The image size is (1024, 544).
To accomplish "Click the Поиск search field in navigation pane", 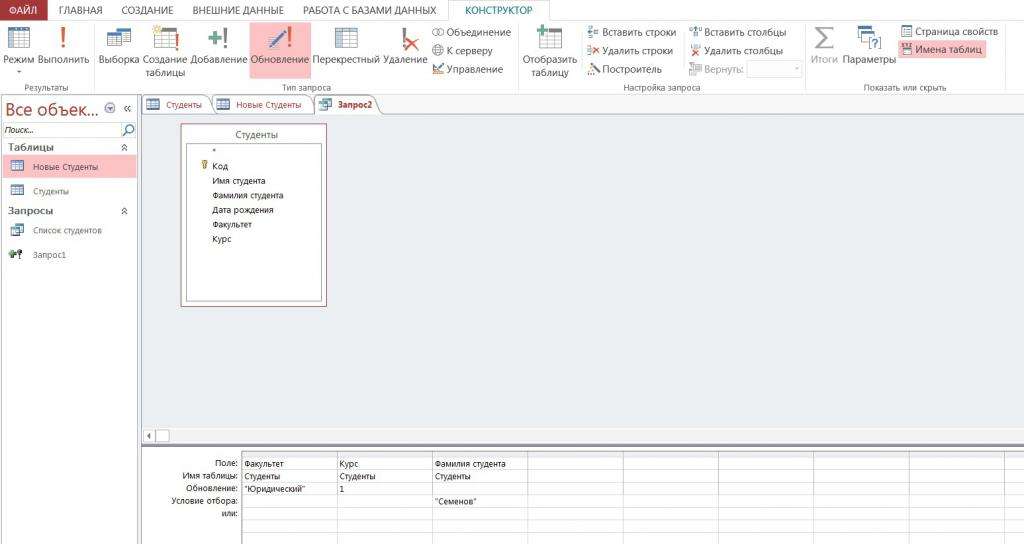I will 60,130.
